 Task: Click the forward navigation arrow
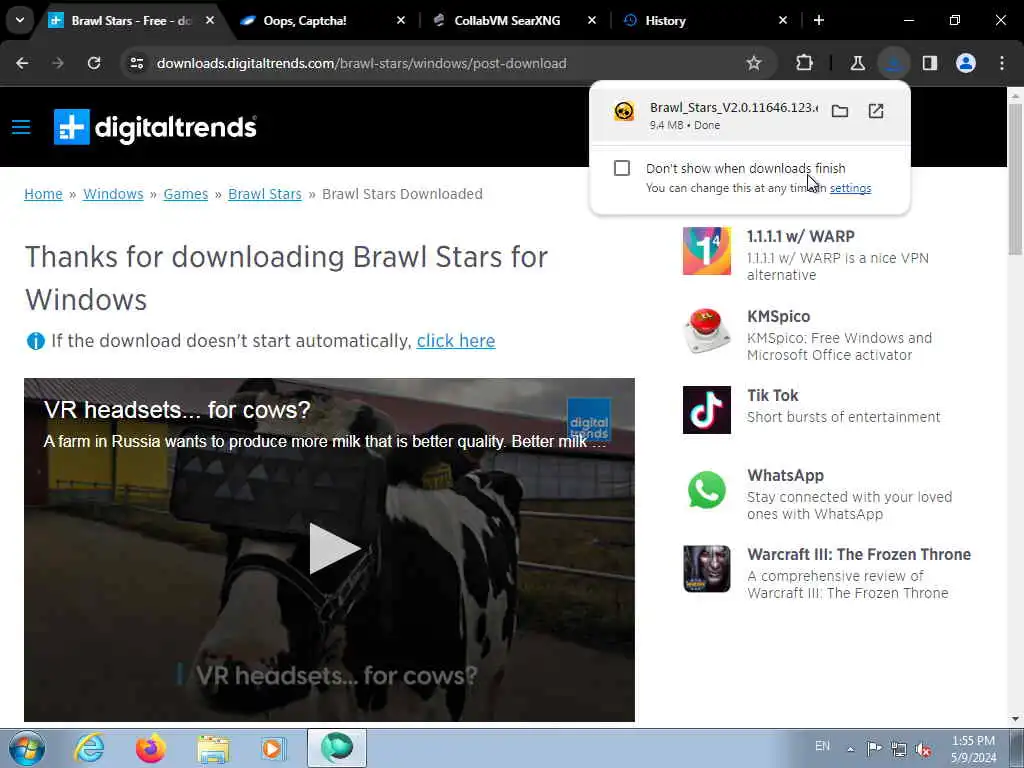pos(58,63)
